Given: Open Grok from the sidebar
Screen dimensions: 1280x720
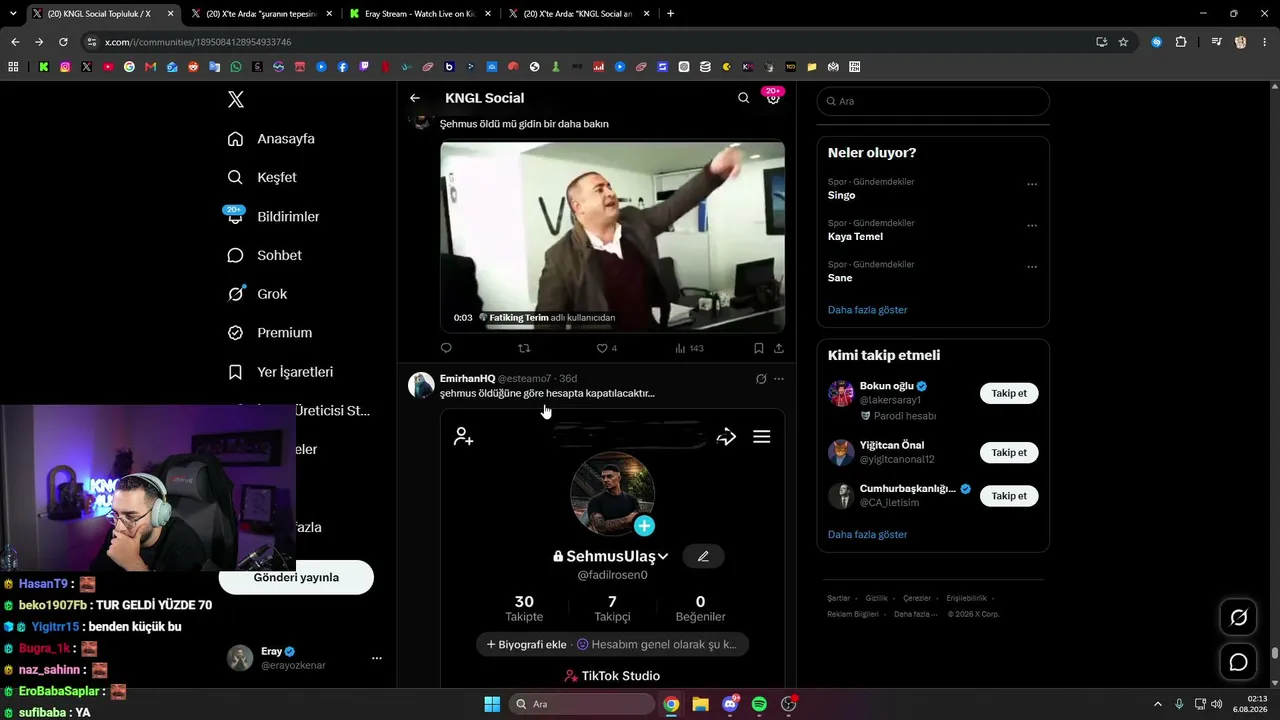Looking at the screenshot, I should [257, 294].
